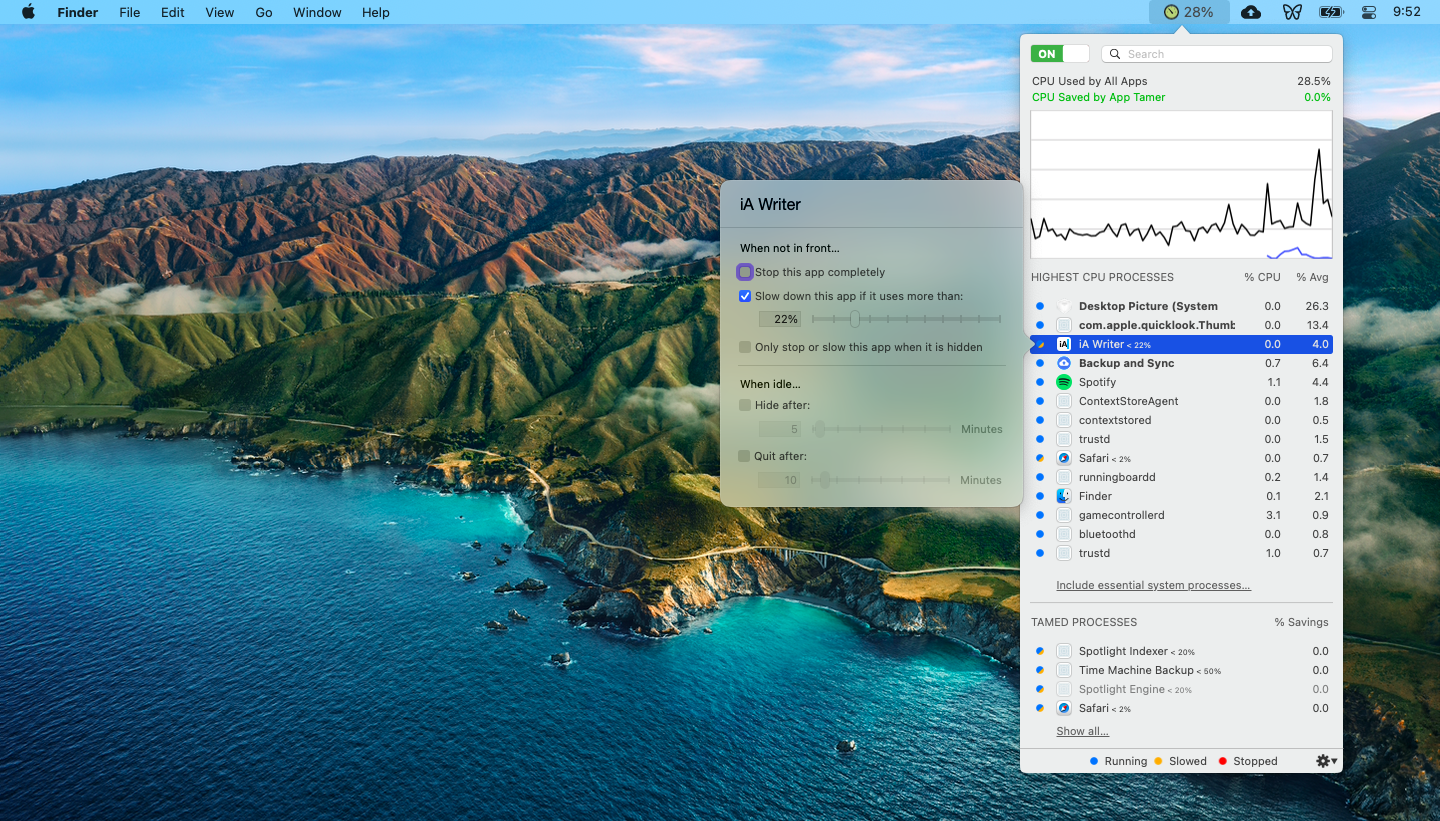Click status dot beside Spotlight Indexer
This screenshot has width=1440, height=821.
coord(1040,651)
